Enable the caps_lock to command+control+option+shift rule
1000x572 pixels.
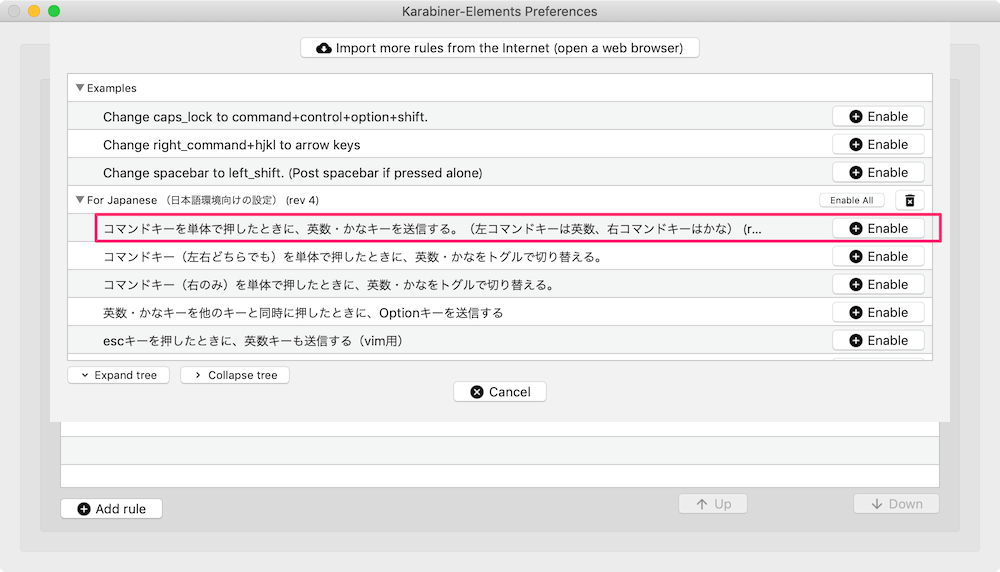pyautogui.click(x=878, y=117)
